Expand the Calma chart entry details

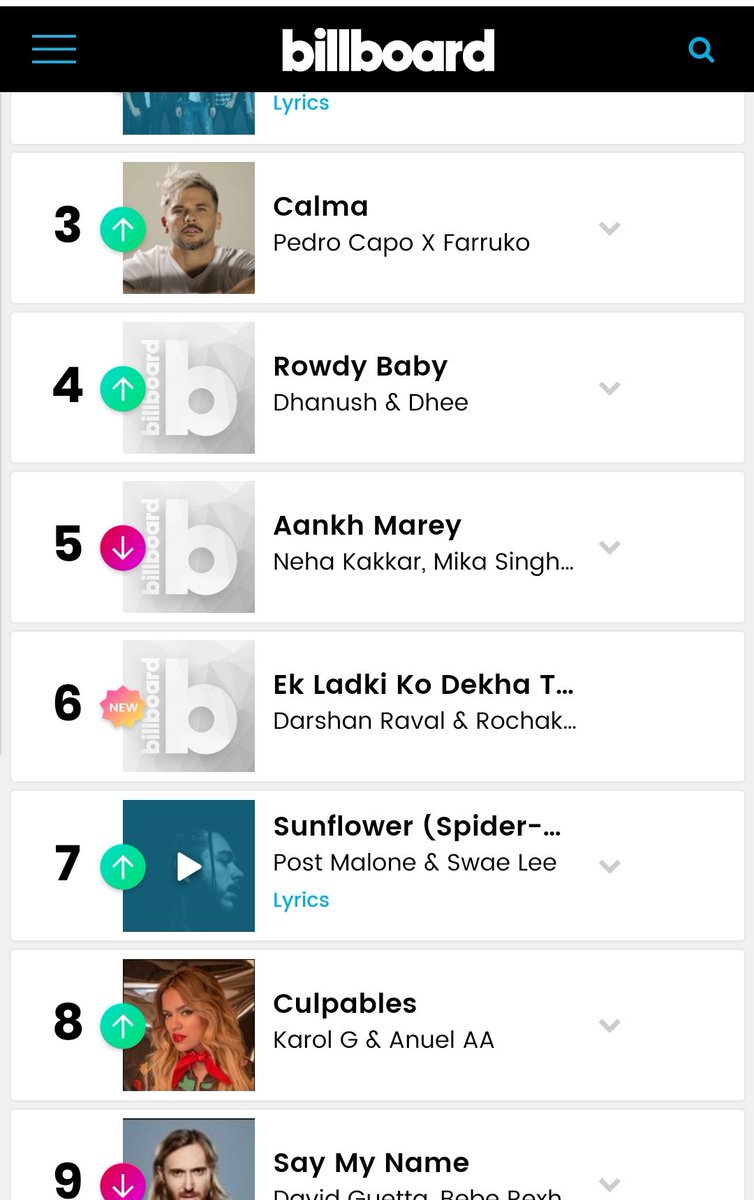point(609,228)
